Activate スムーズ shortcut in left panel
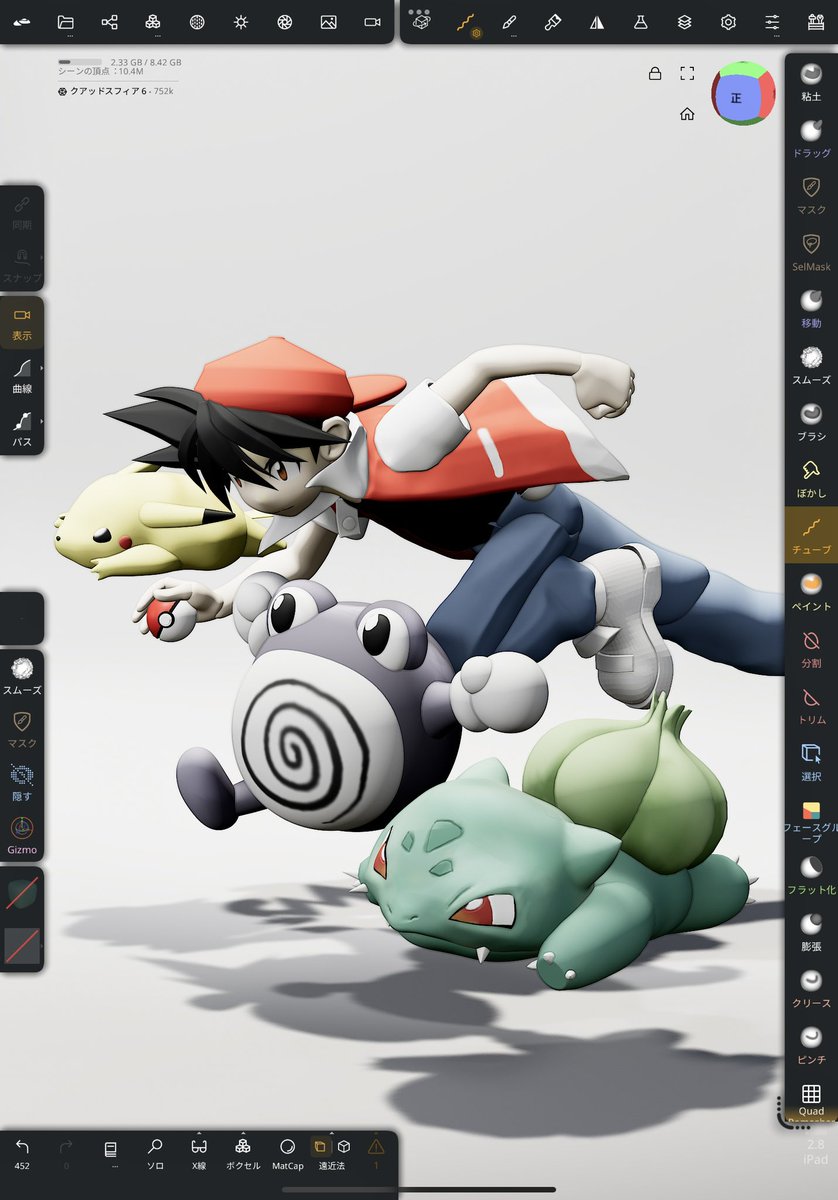 [22, 676]
